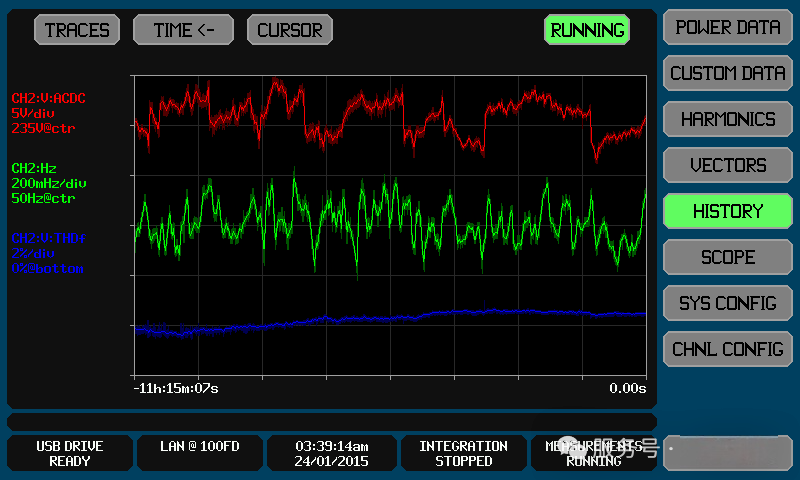Click the date and time status box

[x=331, y=453]
